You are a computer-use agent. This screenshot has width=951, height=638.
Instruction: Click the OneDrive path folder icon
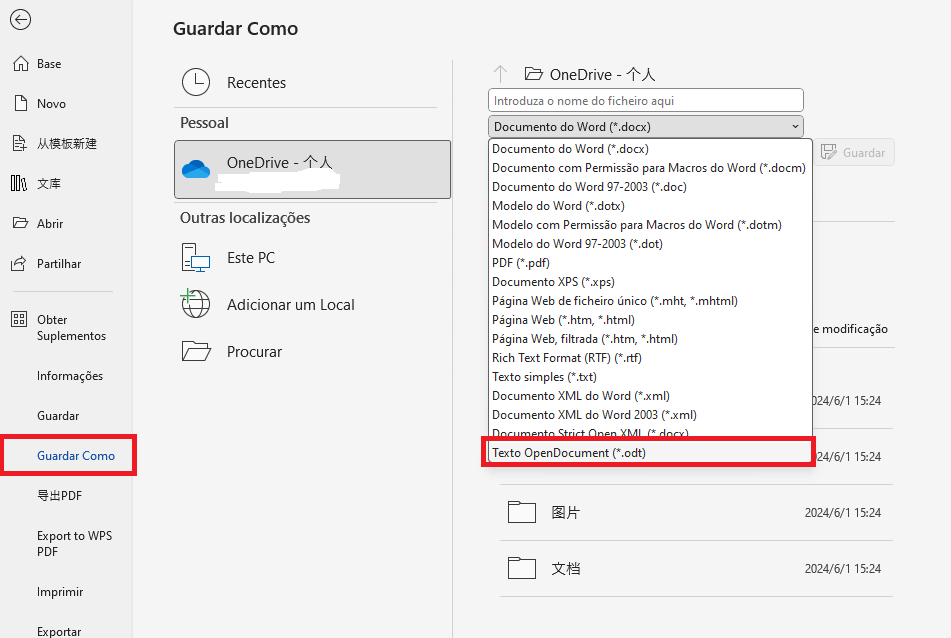click(x=533, y=74)
